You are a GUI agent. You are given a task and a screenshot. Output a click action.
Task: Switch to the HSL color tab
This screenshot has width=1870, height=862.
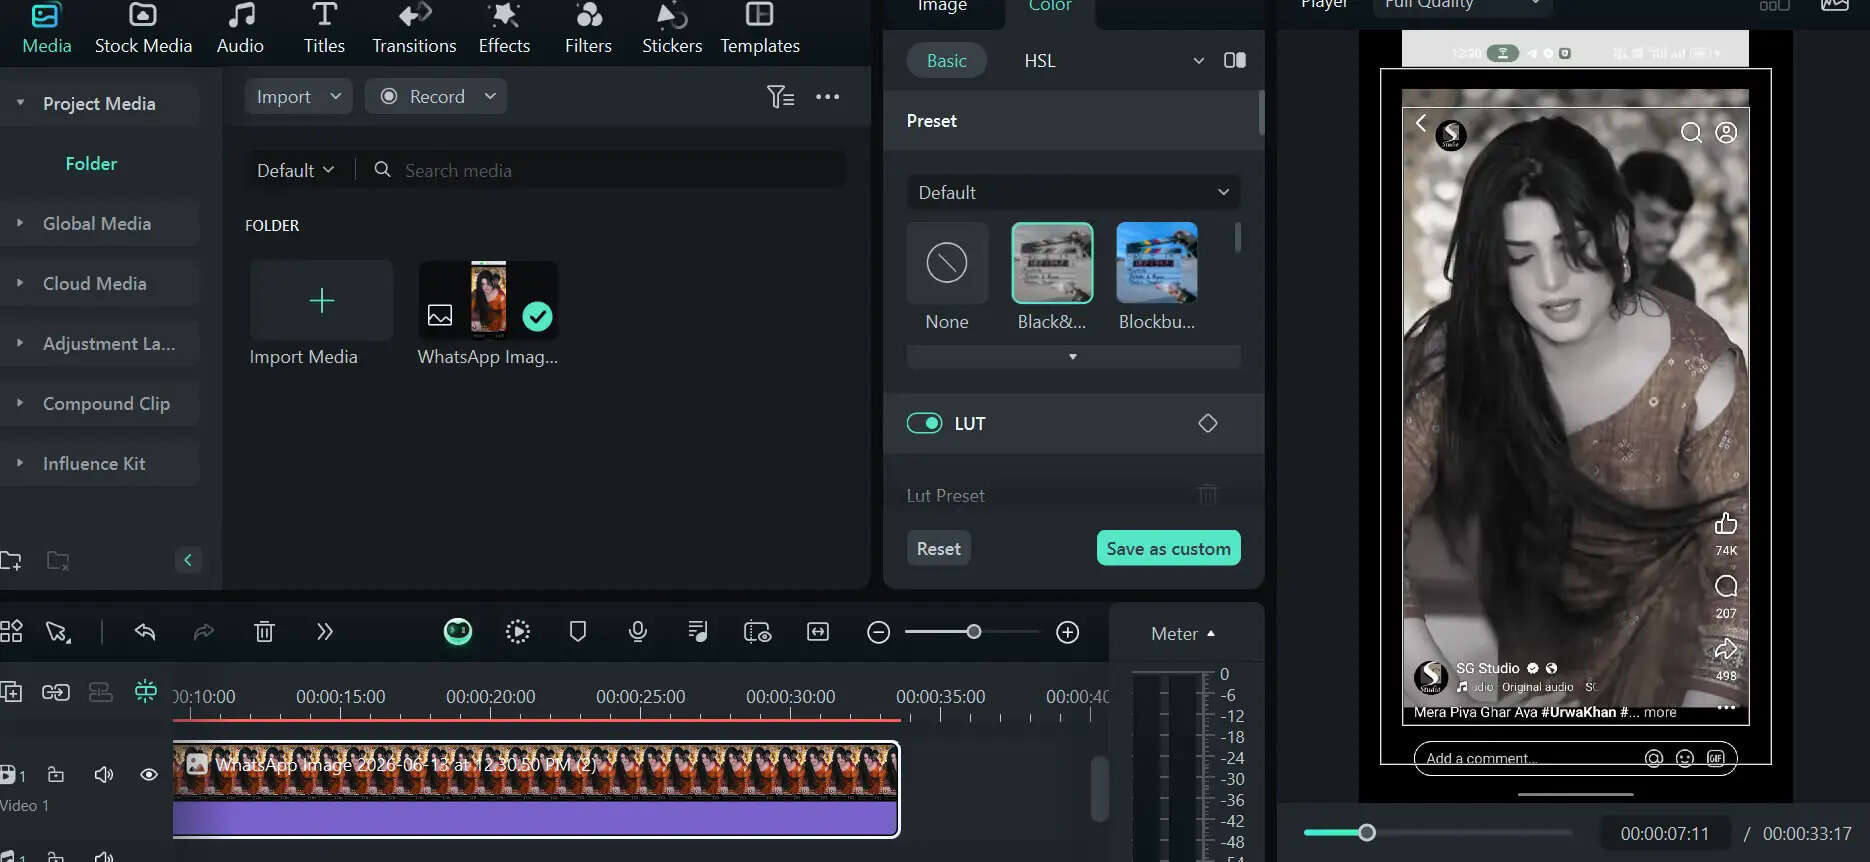point(1040,60)
